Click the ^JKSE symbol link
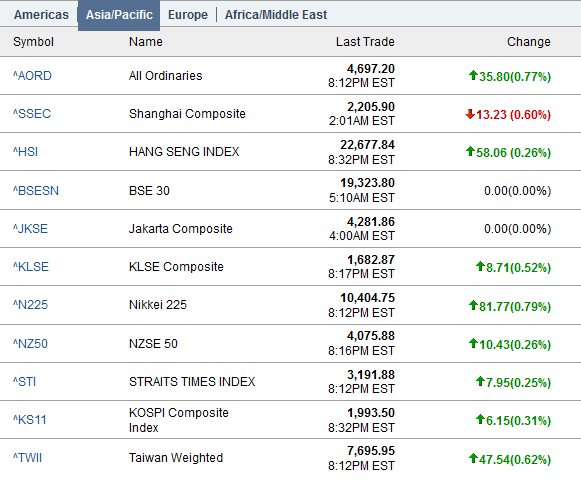The height and width of the screenshot is (483, 581). coord(30,229)
